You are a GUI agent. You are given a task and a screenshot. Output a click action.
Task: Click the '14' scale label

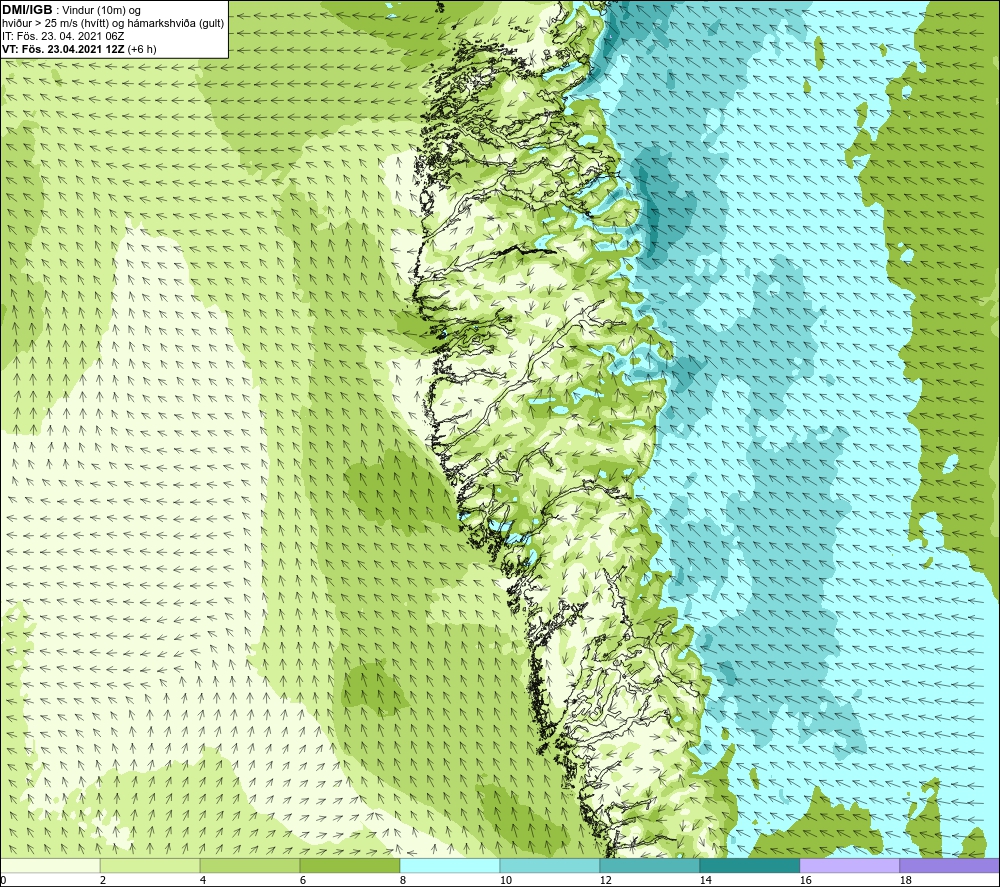click(705, 881)
